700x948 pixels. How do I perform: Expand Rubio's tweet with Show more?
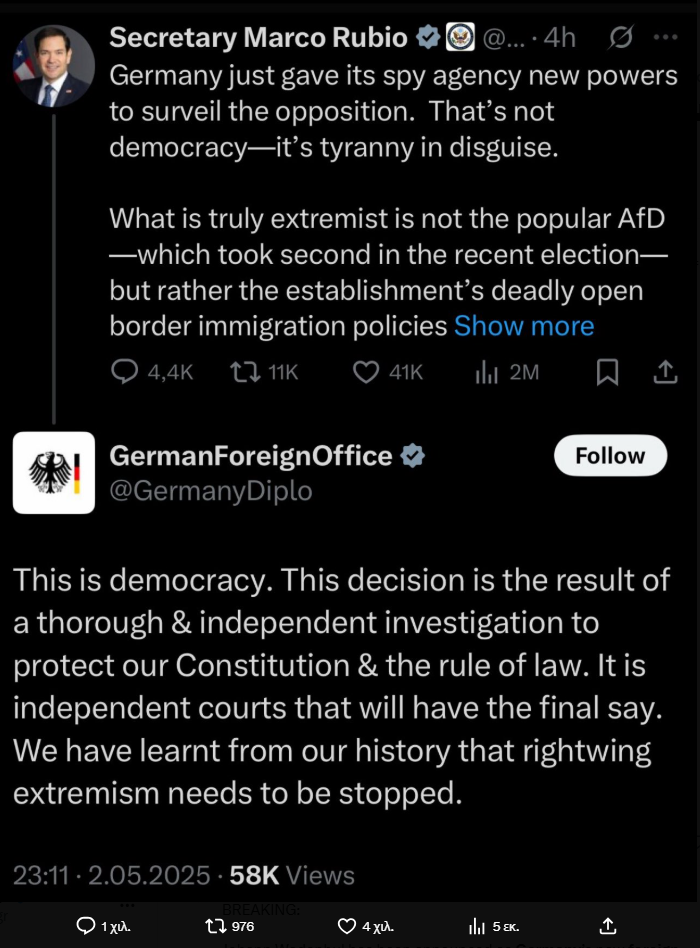tap(524, 326)
